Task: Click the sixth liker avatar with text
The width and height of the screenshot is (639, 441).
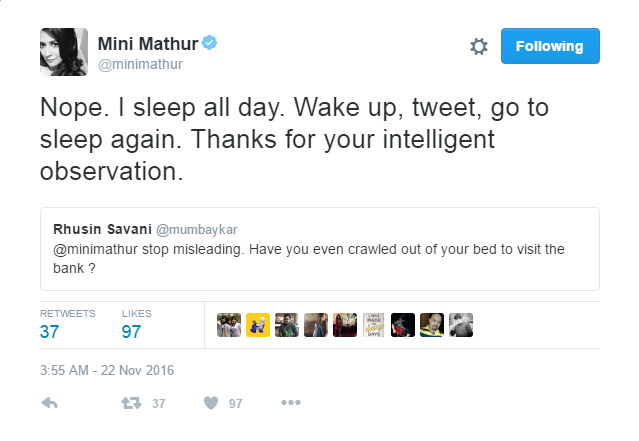Action: click(x=374, y=325)
